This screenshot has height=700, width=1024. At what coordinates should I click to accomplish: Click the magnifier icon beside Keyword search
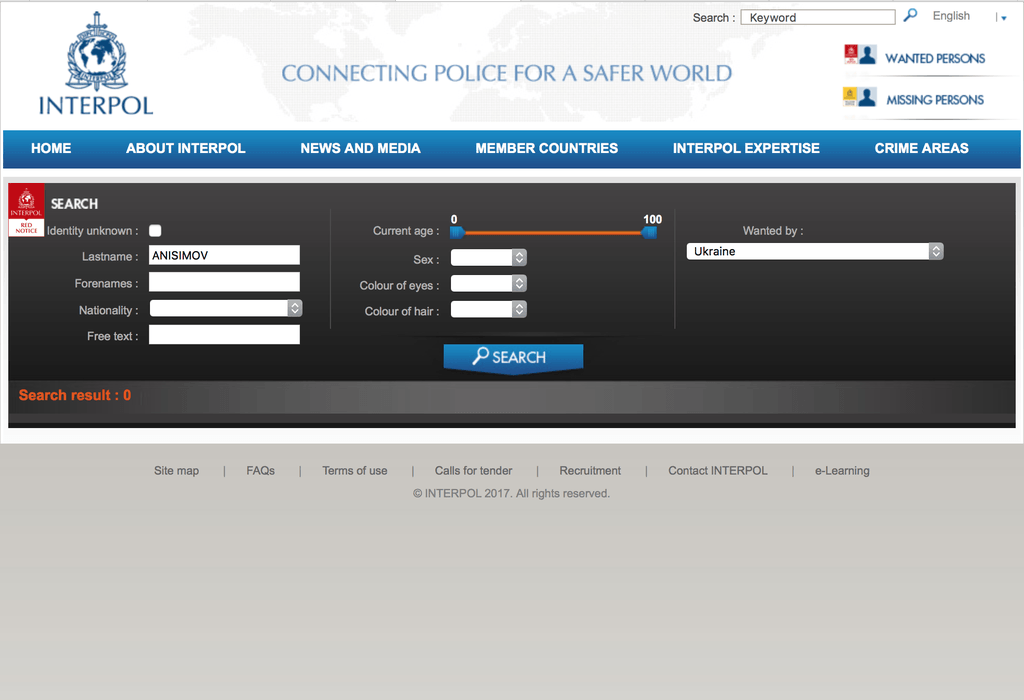pyautogui.click(x=910, y=16)
